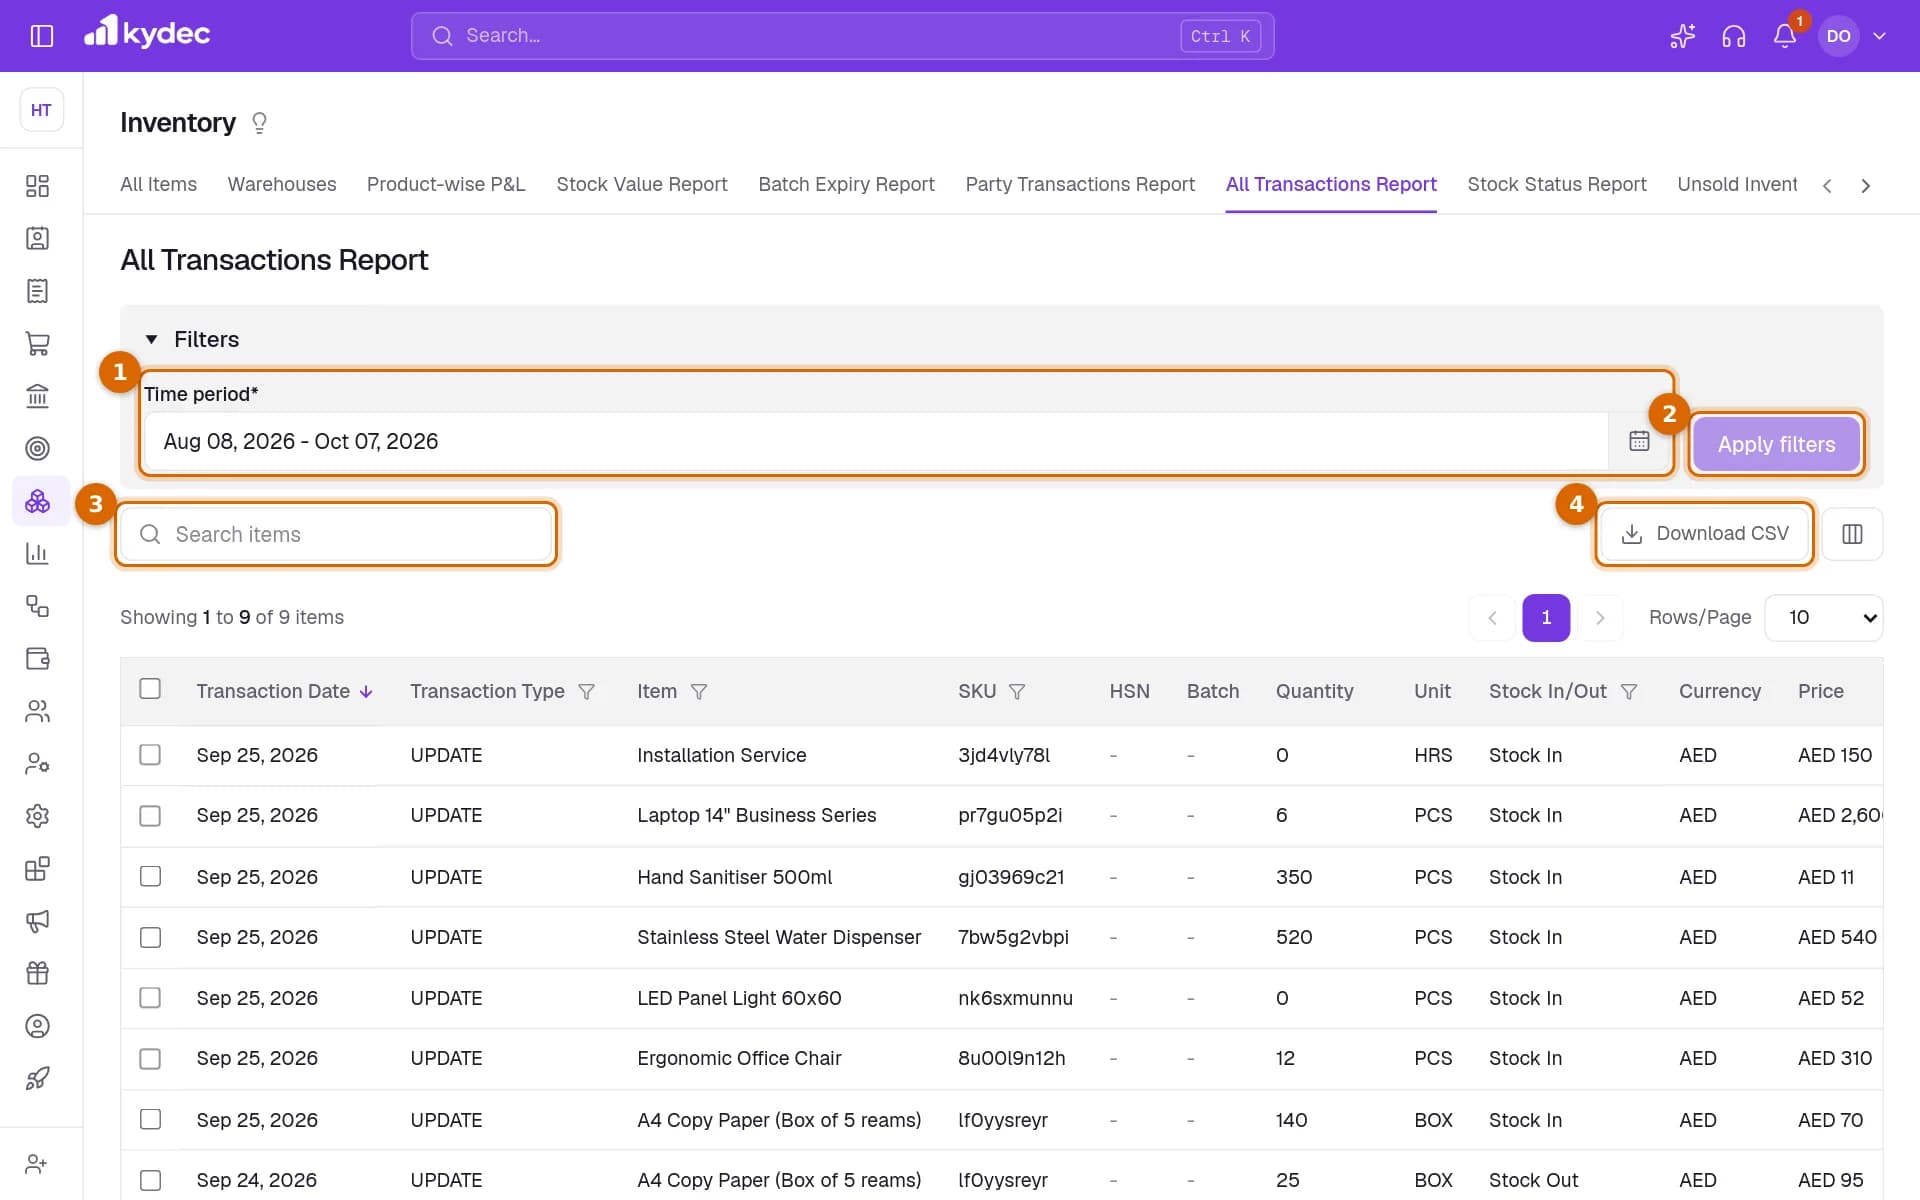Image resolution: width=1920 pixels, height=1200 pixels.
Task: Open the dashboard grid icon in sidebar
Action: click(37, 186)
